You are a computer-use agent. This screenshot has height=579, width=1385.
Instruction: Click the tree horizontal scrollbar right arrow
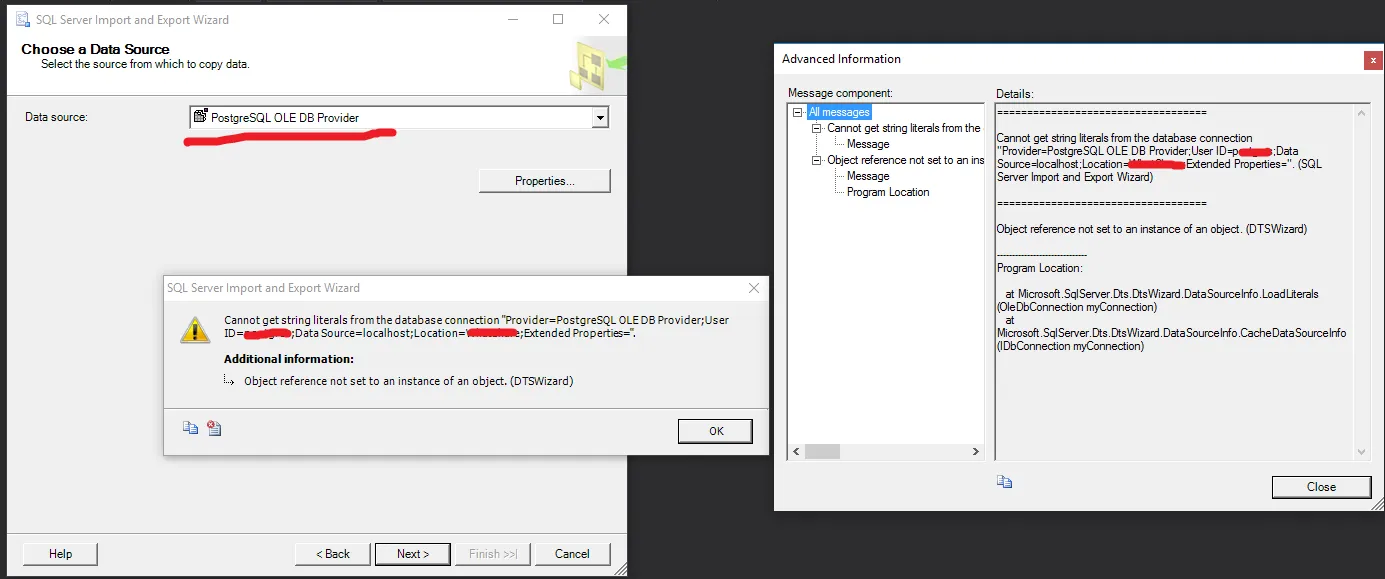(976, 452)
